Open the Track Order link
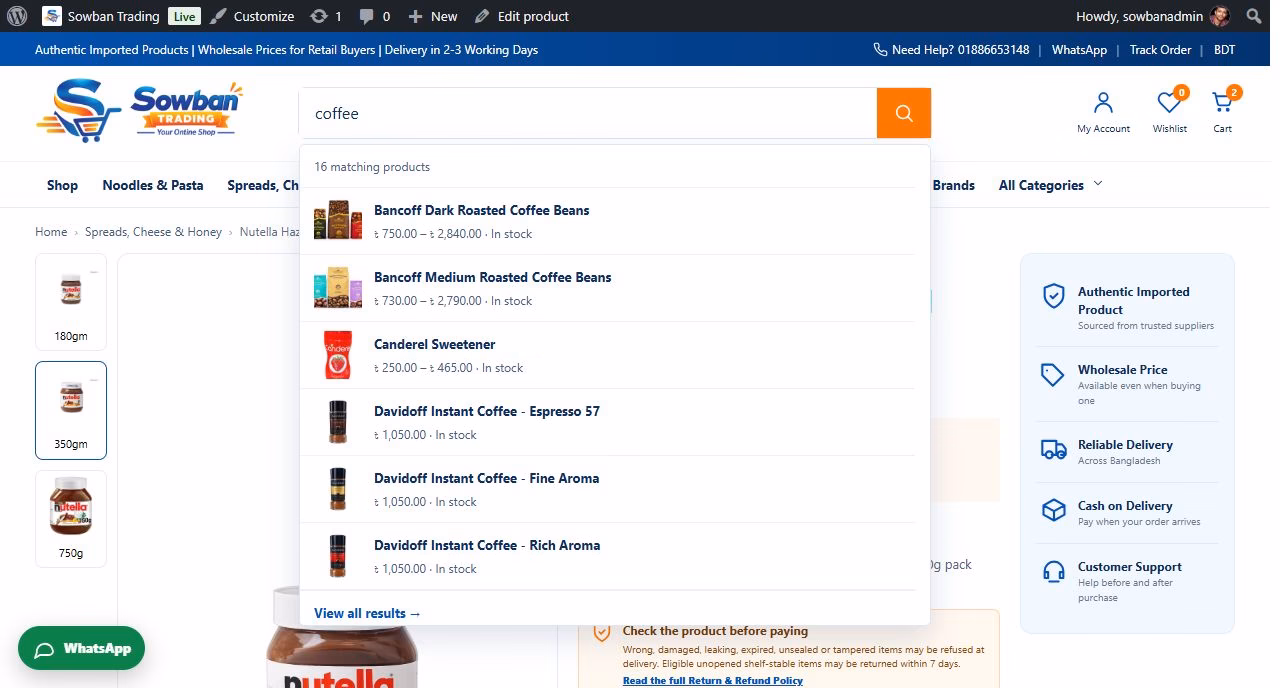 pyautogui.click(x=1160, y=49)
